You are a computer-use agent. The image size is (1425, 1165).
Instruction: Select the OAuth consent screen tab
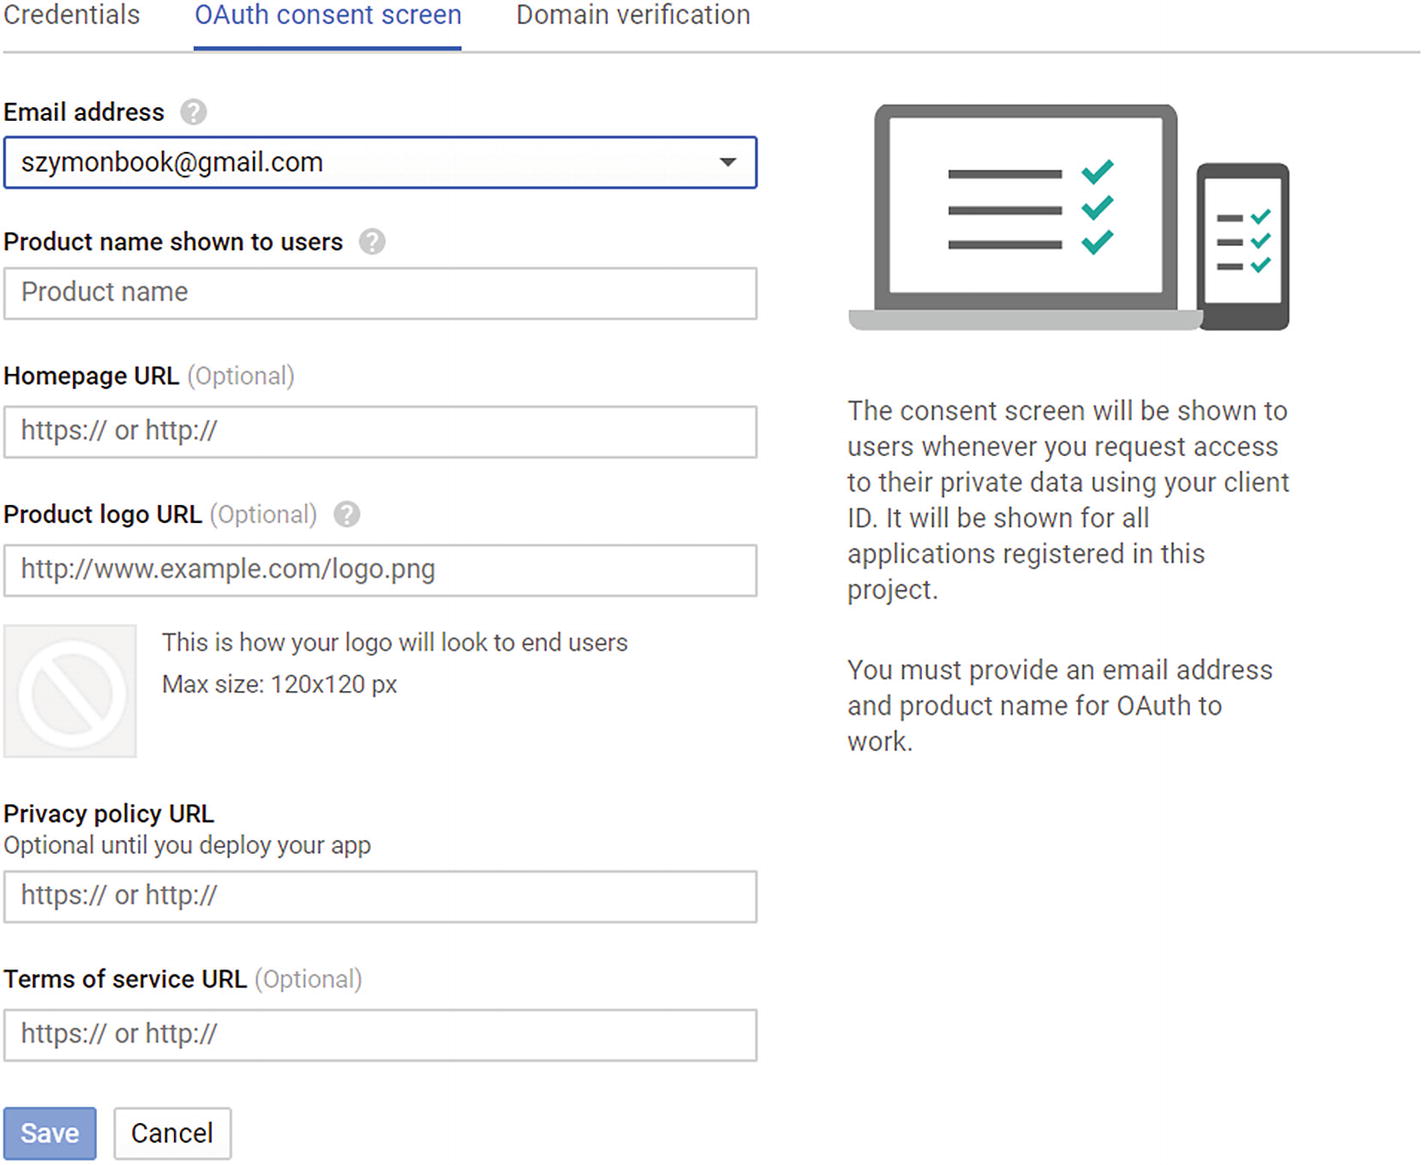(328, 16)
